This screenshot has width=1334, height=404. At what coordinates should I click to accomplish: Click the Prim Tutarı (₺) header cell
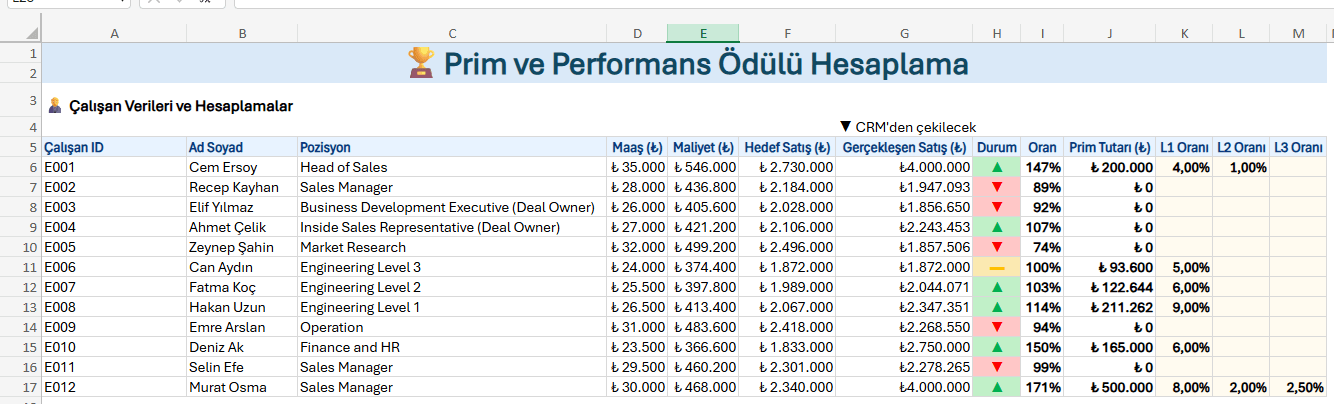[x=1110, y=147]
